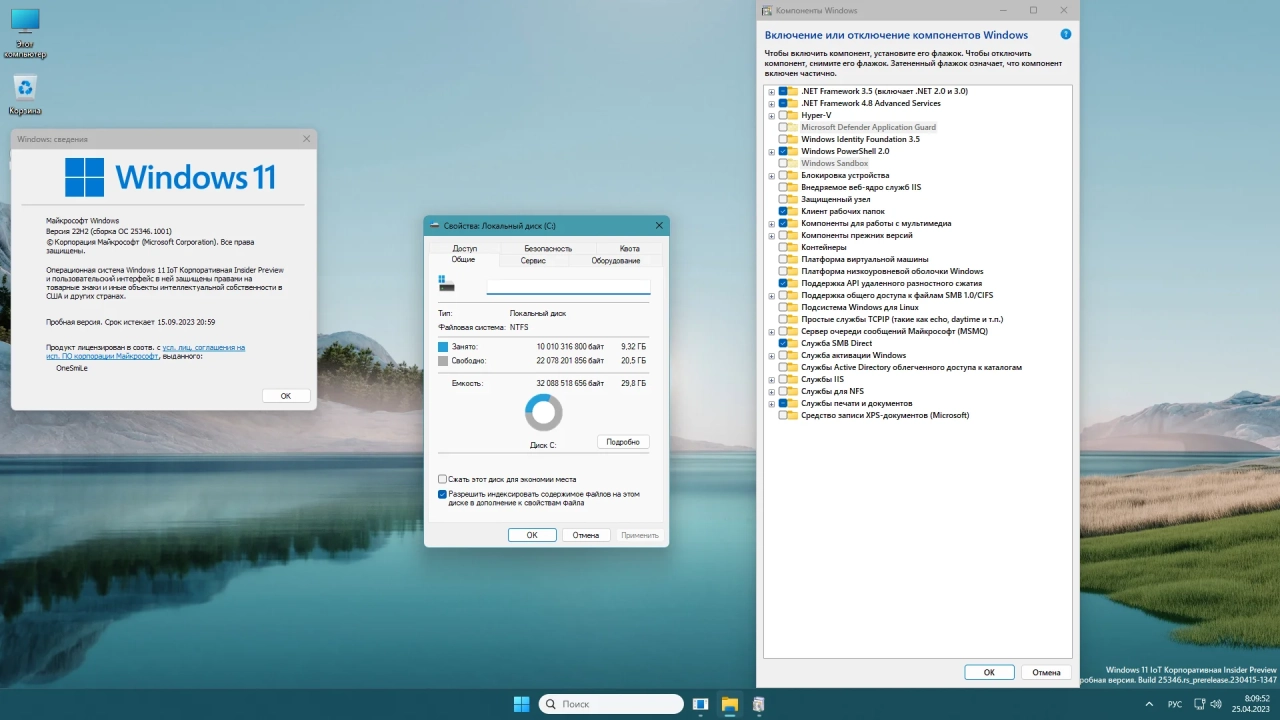Click the folder icon beside Hyper-V
This screenshot has width=1280, height=720.
[x=793, y=115]
